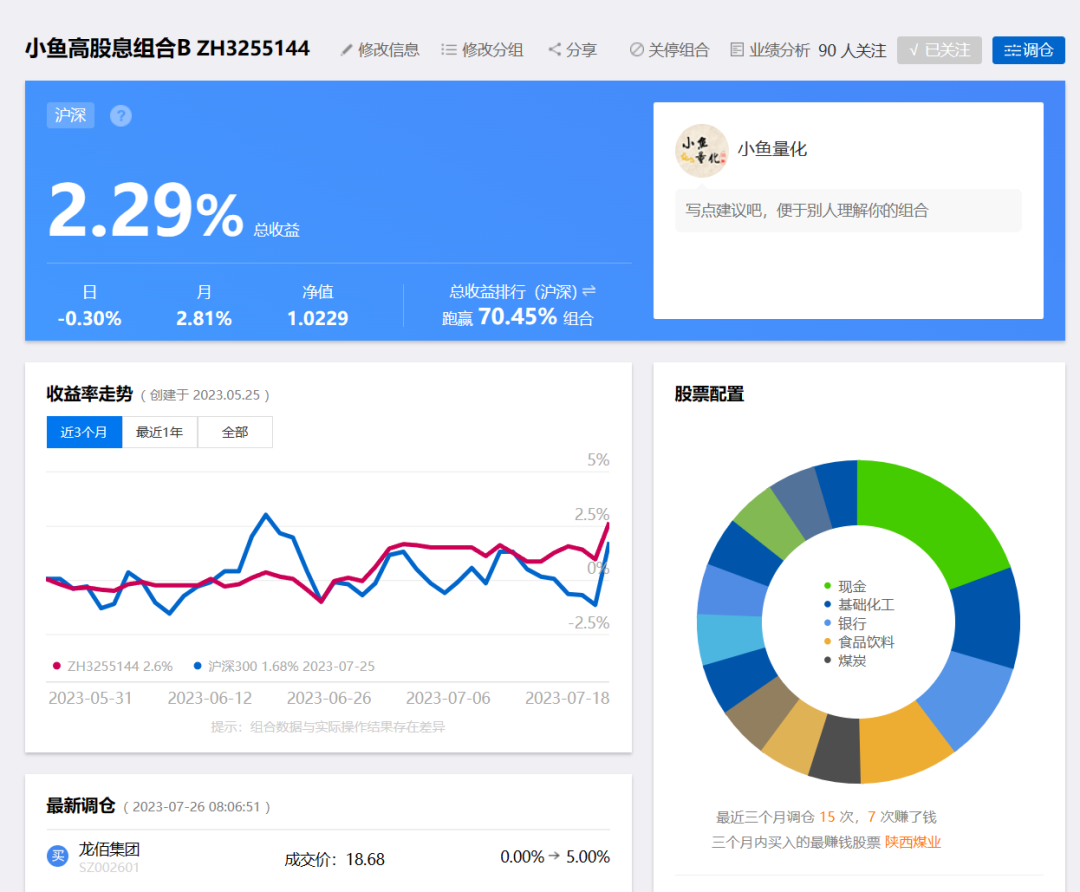Open the 龙佰集团 stock entry
The width and height of the screenshot is (1080, 892).
[x=109, y=849]
